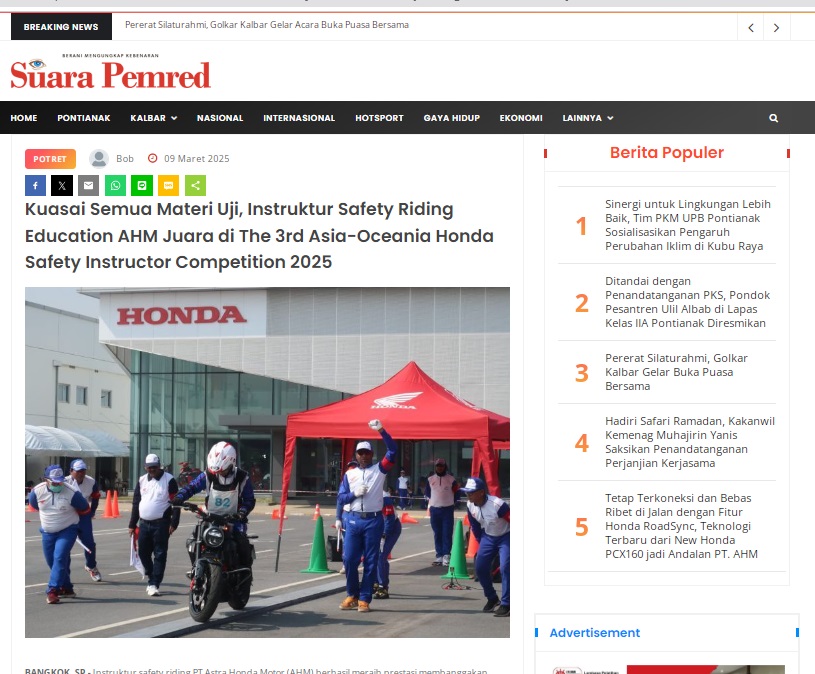815x674 pixels.
Task: Expand the Kalbar dropdown menu
Action: tap(154, 118)
